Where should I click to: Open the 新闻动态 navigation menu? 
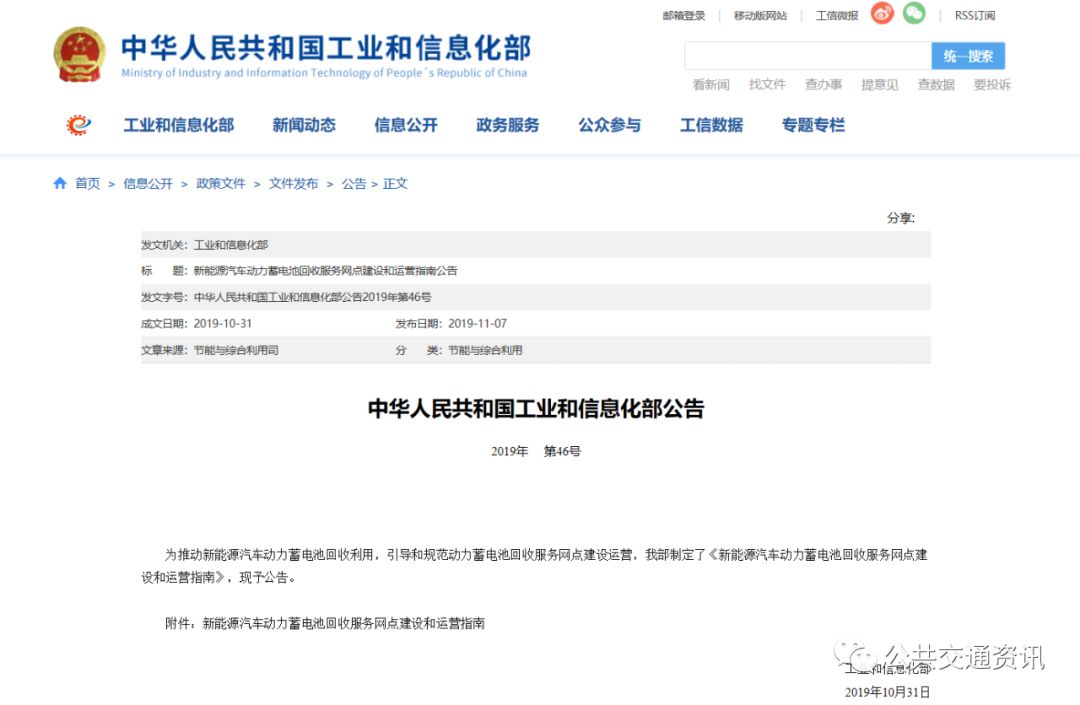tap(304, 125)
